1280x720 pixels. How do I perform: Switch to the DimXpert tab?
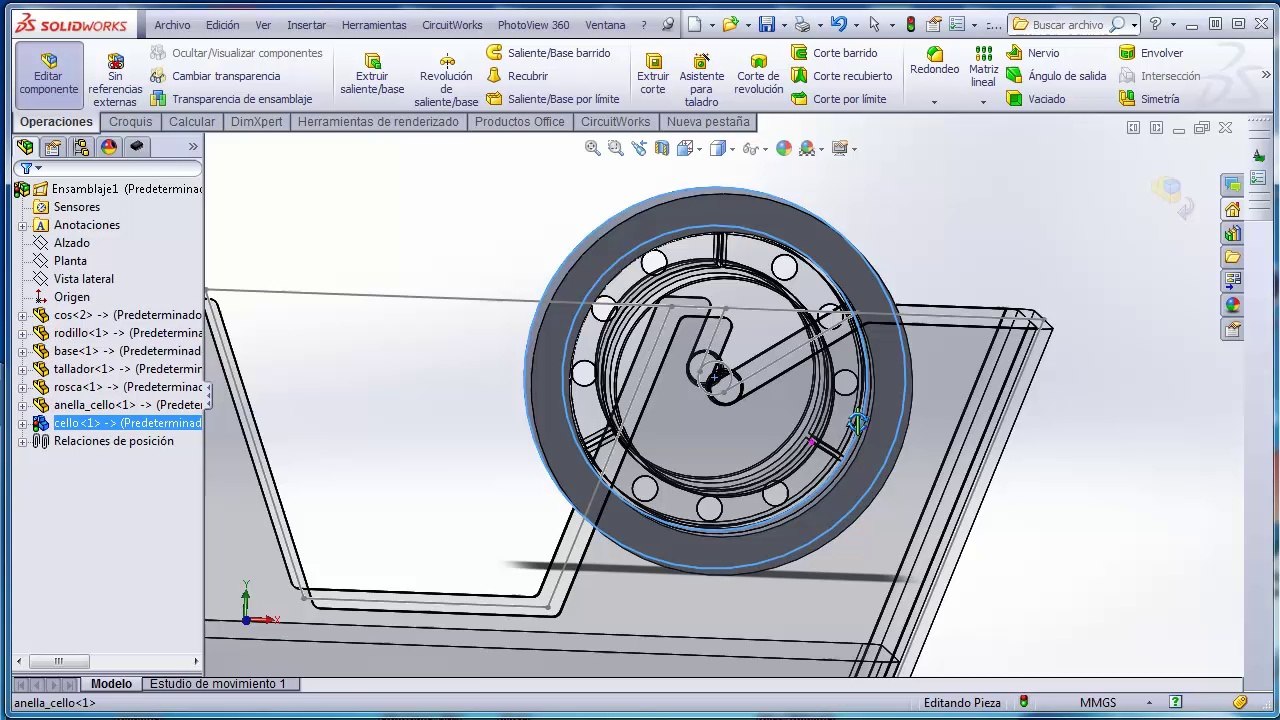[x=256, y=122]
